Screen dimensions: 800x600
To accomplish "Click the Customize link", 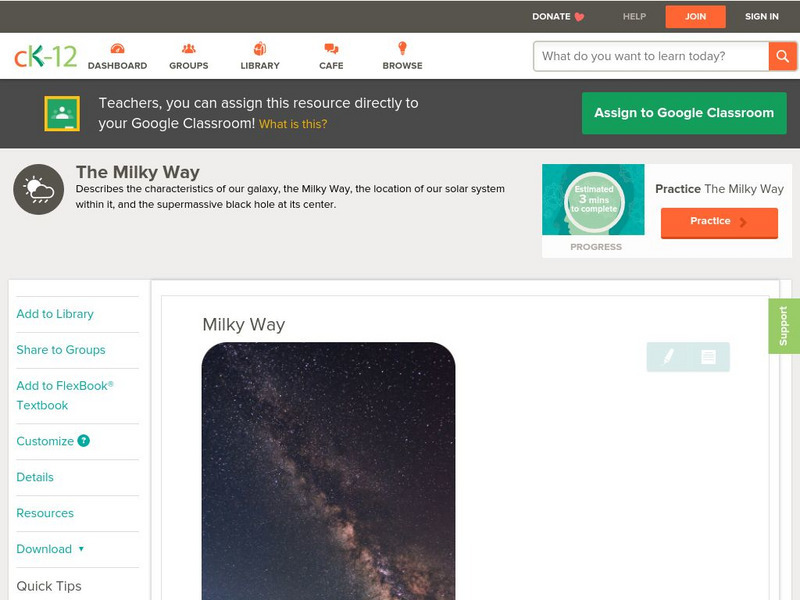I will click(x=45, y=441).
